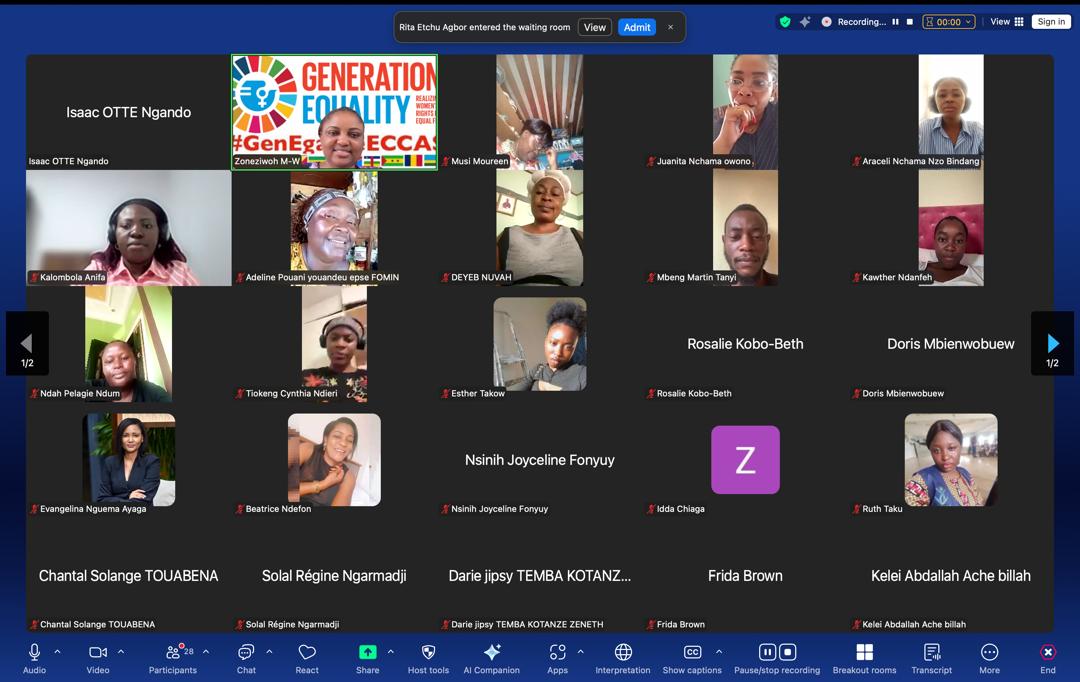Click the Isaac OTTE Ngando name tile
This screenshot has height=682, width=1080.
129,112
